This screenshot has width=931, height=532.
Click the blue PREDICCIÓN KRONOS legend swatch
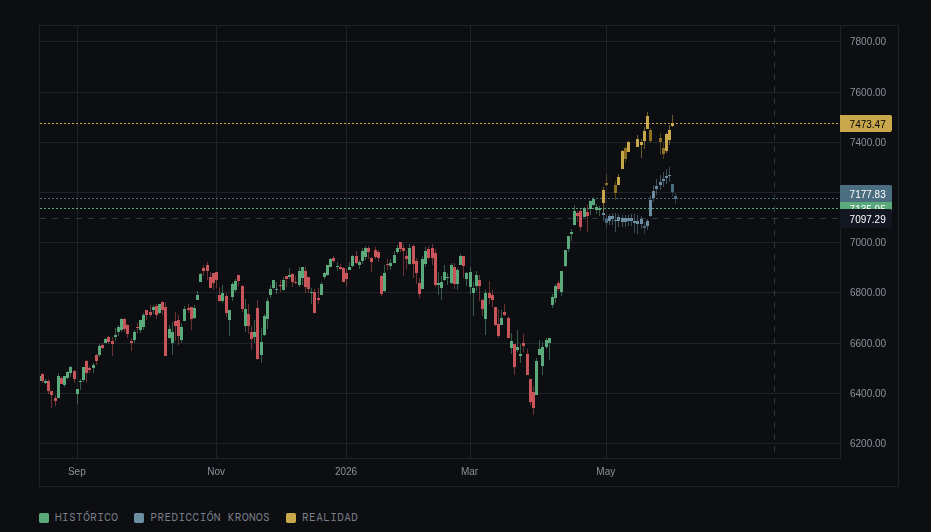pos(139,518)
